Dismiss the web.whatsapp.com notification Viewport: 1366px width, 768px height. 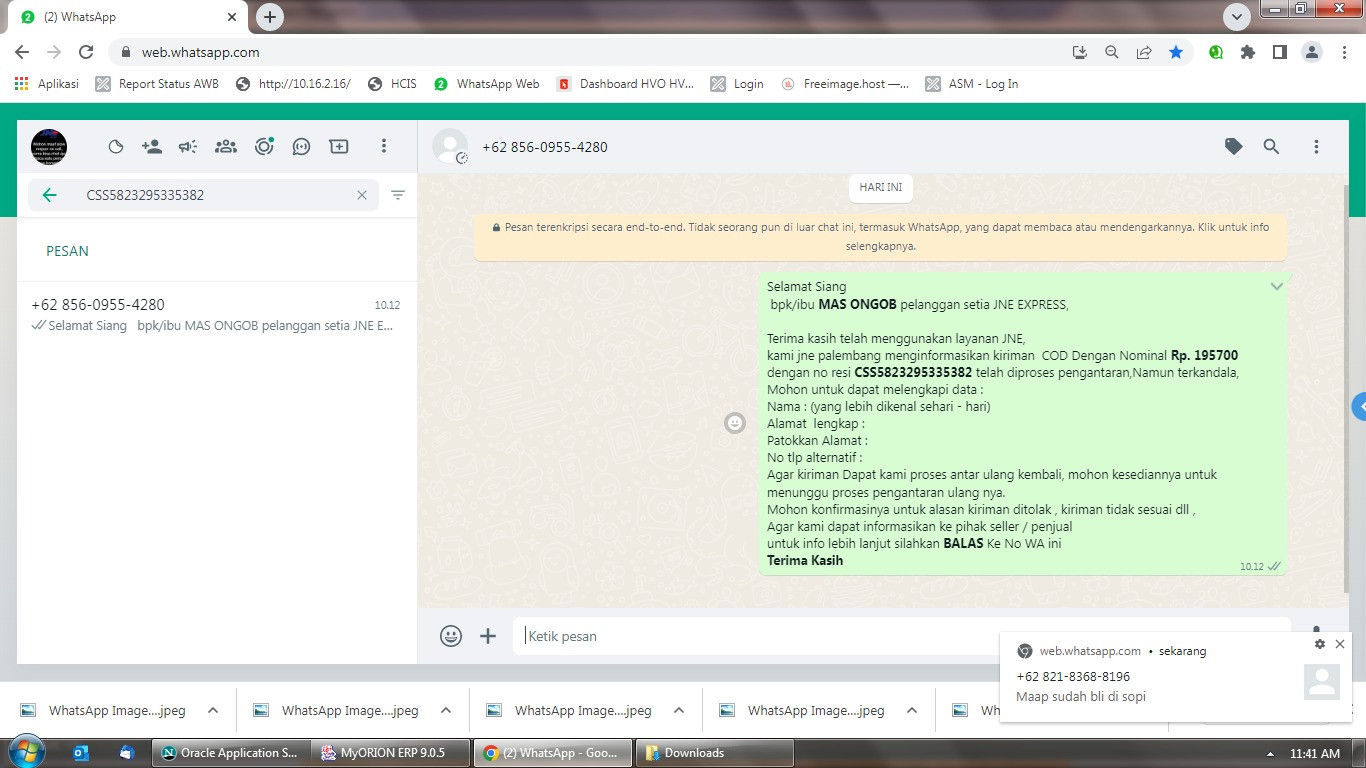pos(1340,644)
